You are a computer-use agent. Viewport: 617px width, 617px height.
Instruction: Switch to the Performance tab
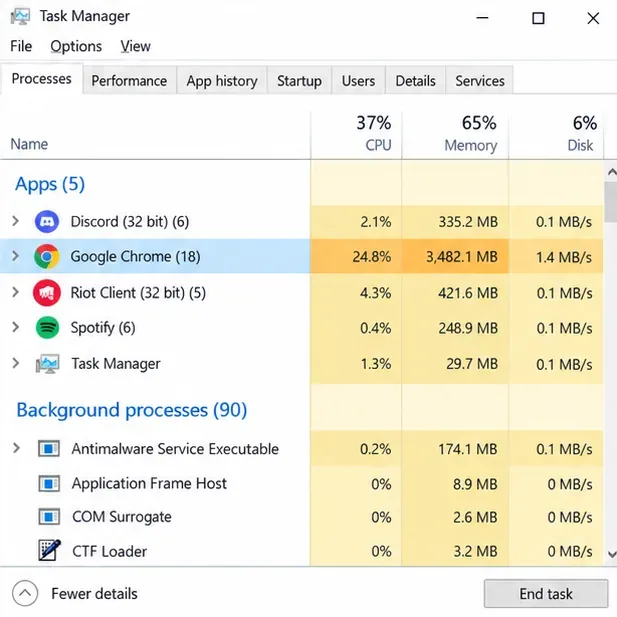point(129,81)
